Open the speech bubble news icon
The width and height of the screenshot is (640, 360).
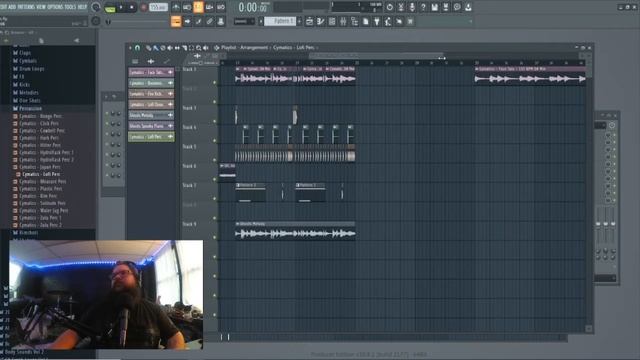[x=457, y=7]
